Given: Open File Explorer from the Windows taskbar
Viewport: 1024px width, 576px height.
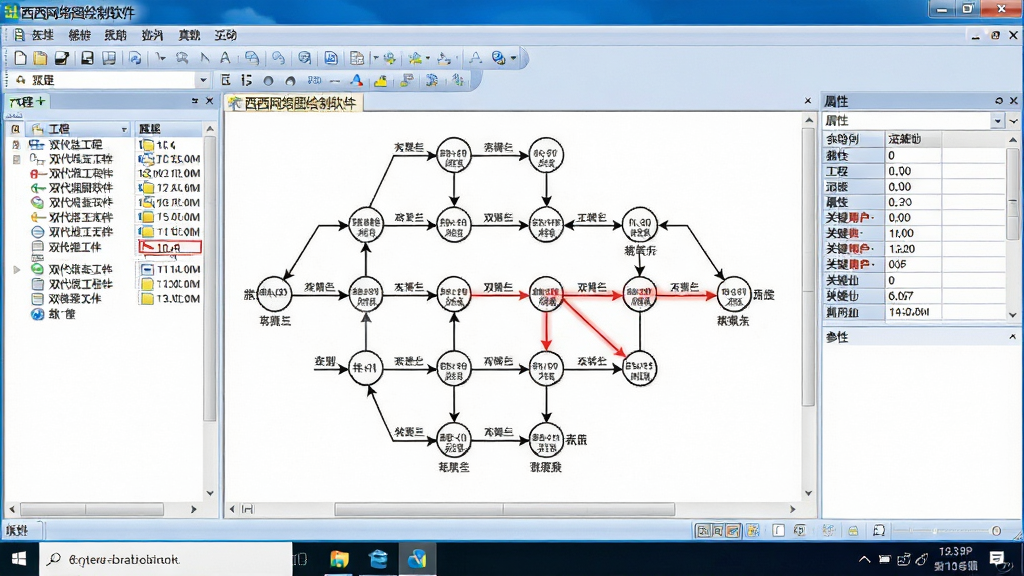Looking at the screenshot, I should tap(339, 559).
